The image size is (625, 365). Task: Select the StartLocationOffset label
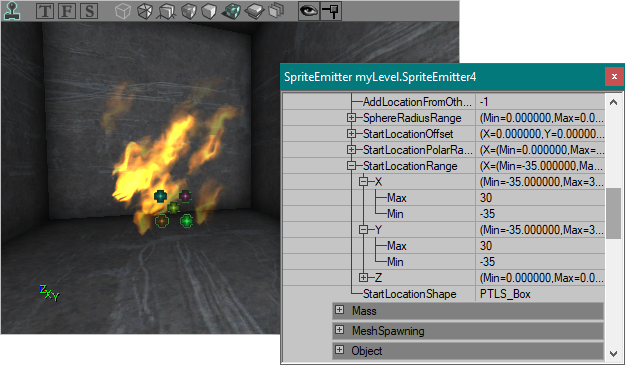(x=408, y=134)
